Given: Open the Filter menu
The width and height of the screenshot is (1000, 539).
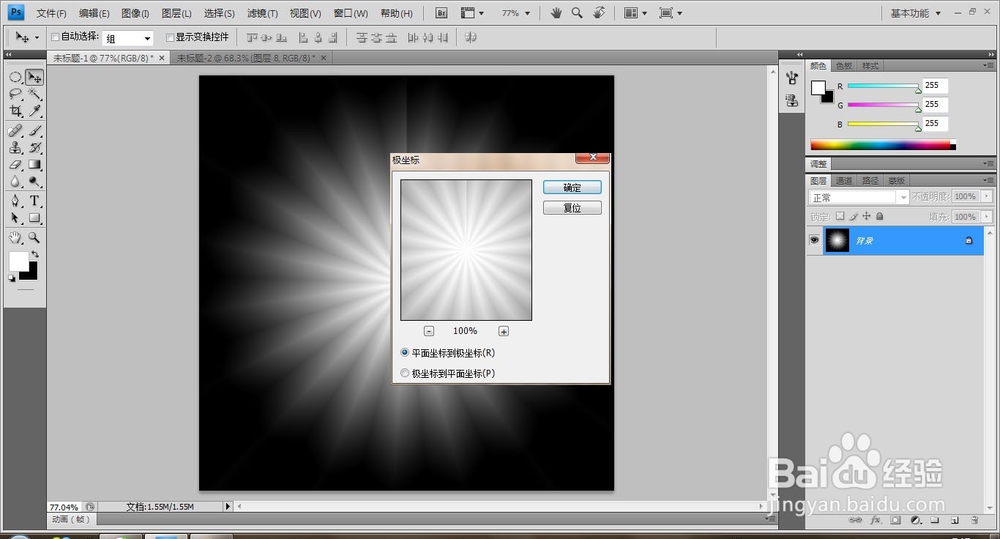Looking at the screenshot, I should (x=262, y=13).
